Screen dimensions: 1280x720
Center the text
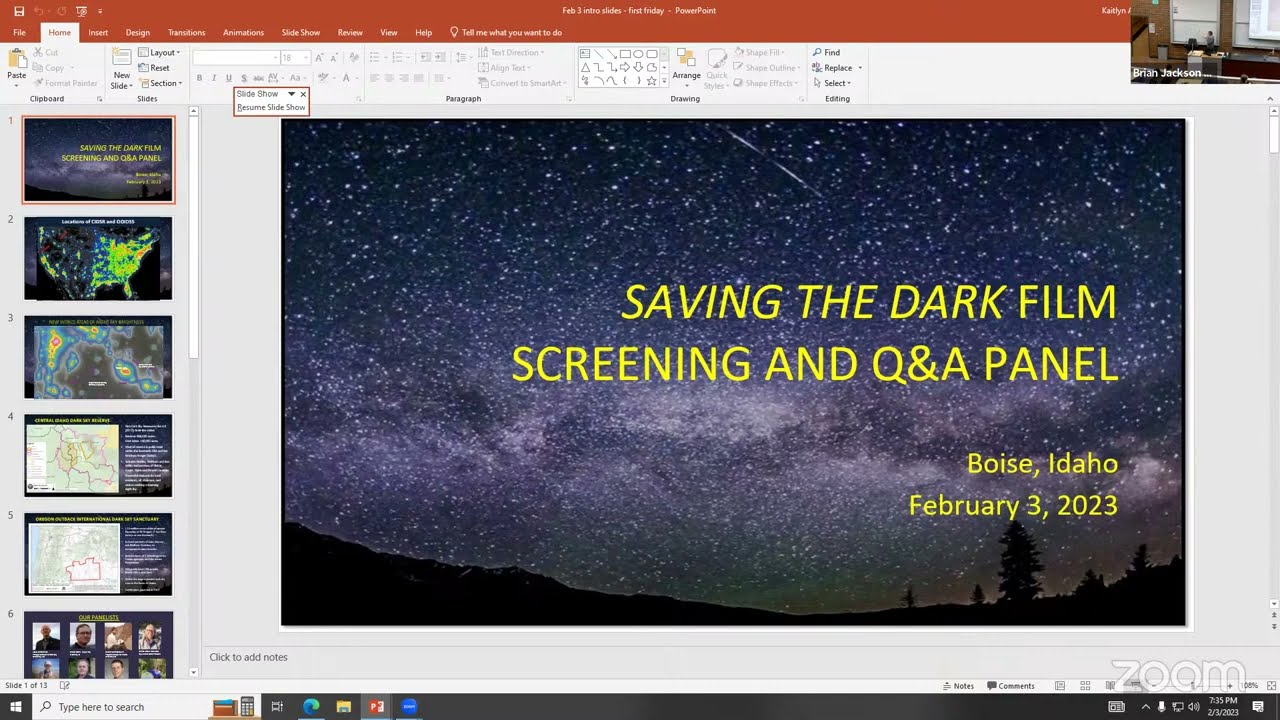[x=389, y=78]
